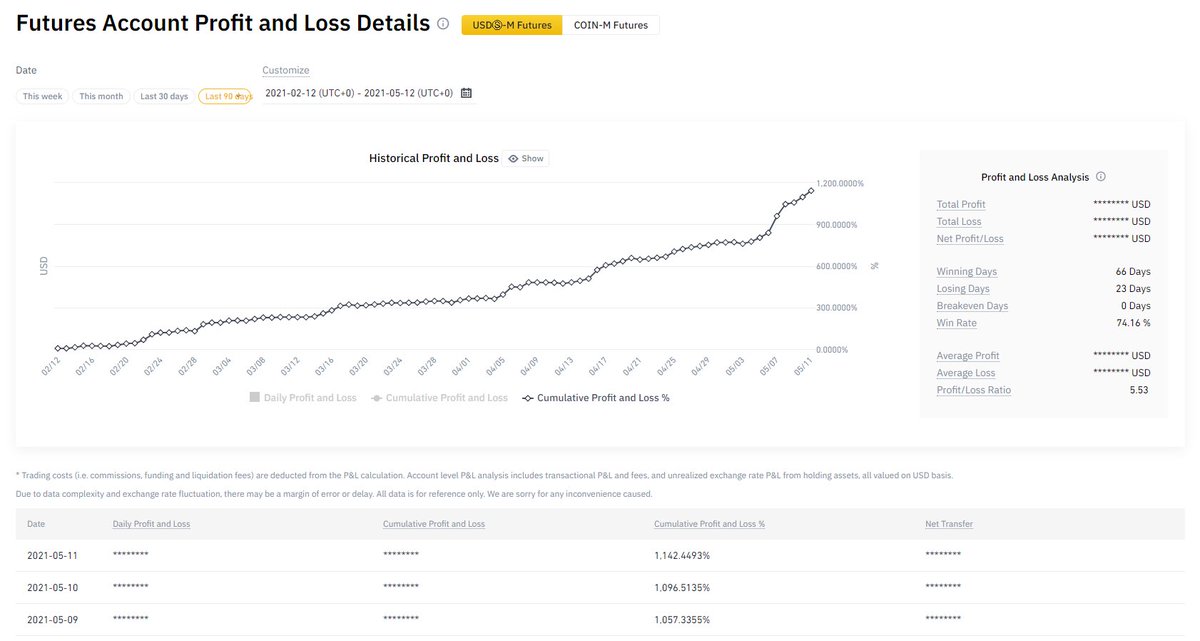Click the Win Rate label
1200x641 pixels.
pos(957,322)
